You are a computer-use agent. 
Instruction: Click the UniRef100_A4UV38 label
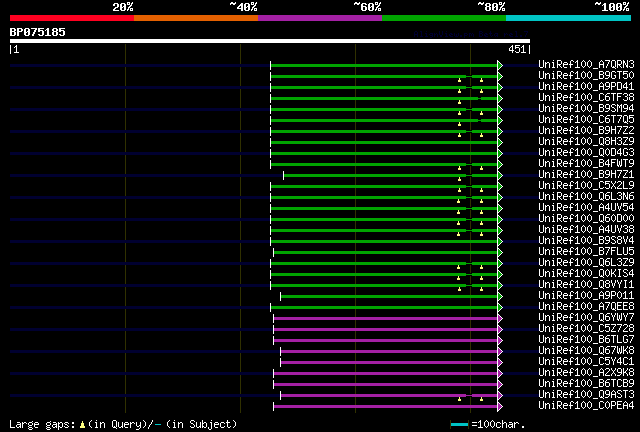pos(586,229)
